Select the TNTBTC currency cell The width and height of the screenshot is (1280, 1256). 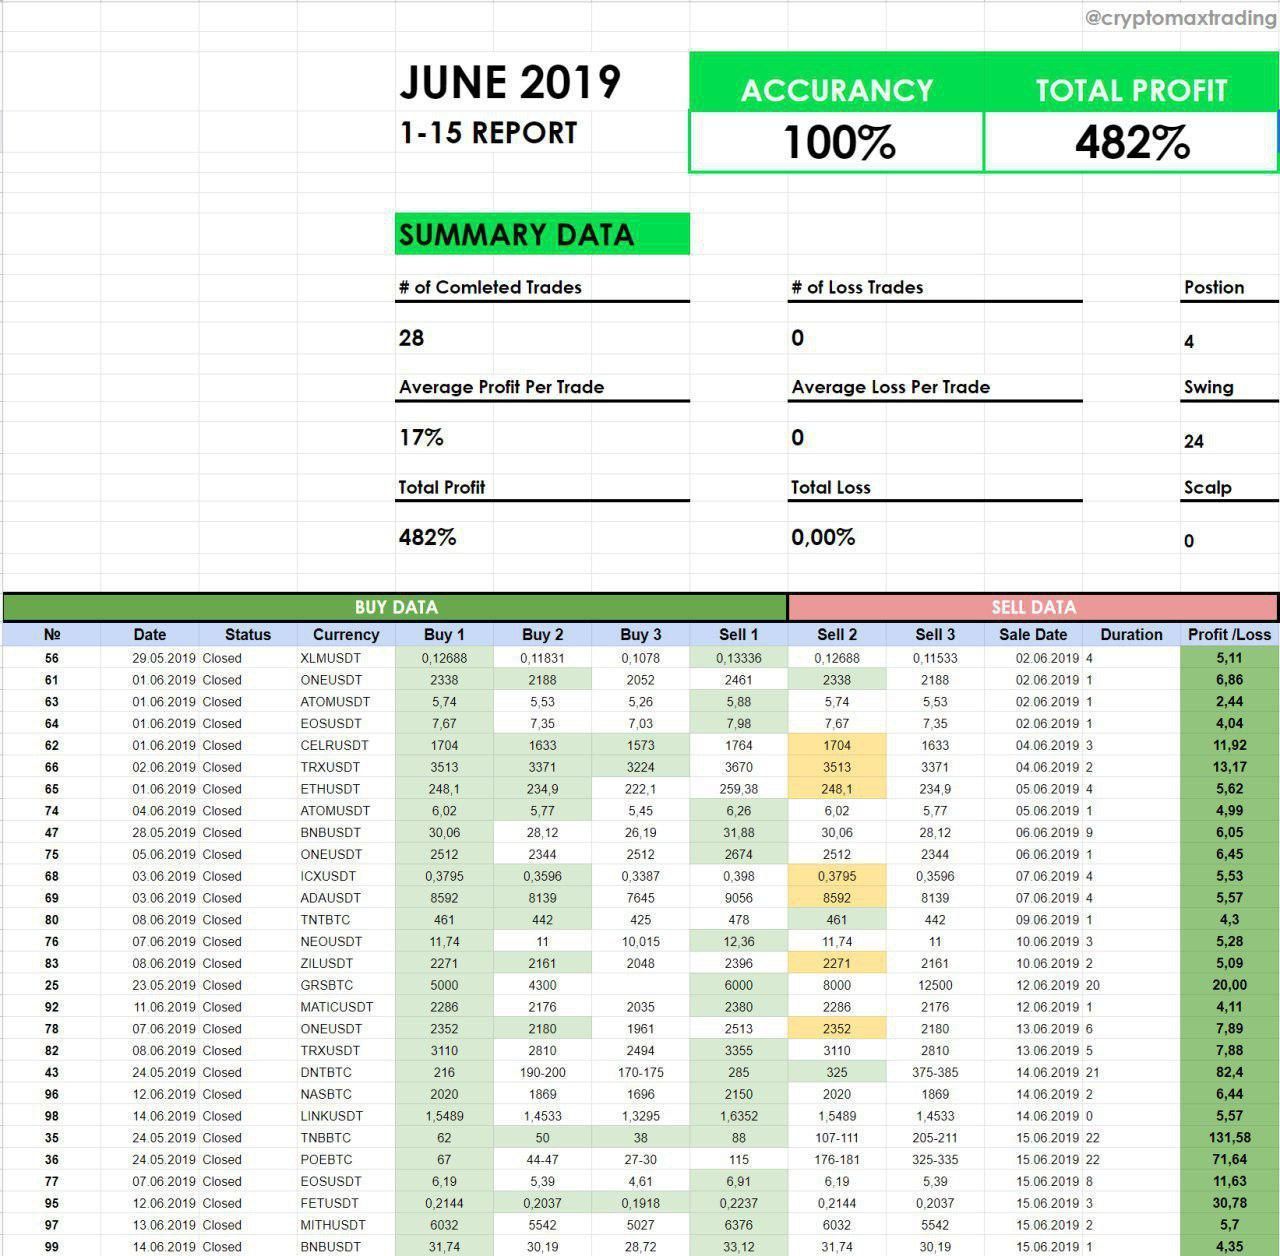(346, 920)
